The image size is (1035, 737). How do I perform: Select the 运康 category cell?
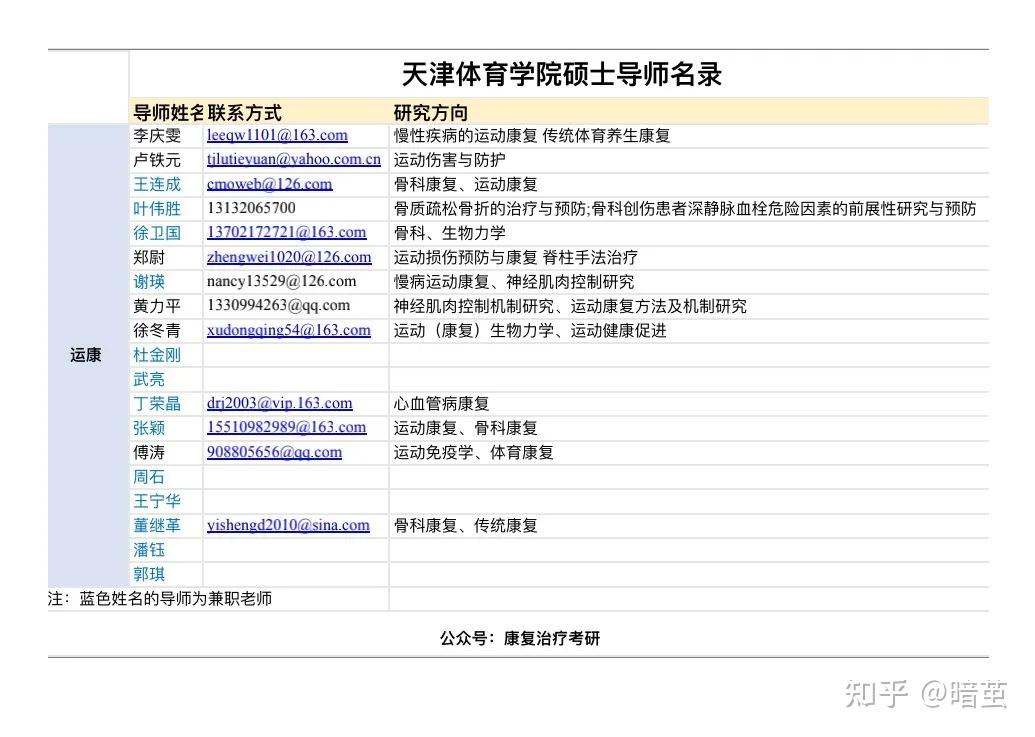pyautogui.click(x=86, y=355)
